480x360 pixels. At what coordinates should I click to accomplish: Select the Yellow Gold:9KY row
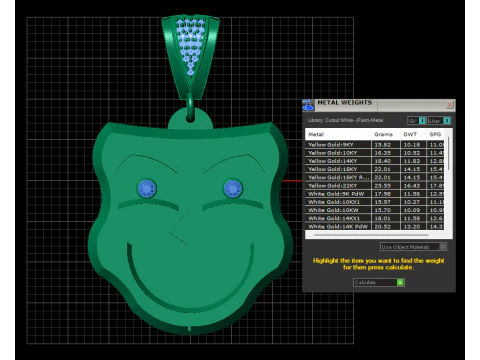(375, 145)
